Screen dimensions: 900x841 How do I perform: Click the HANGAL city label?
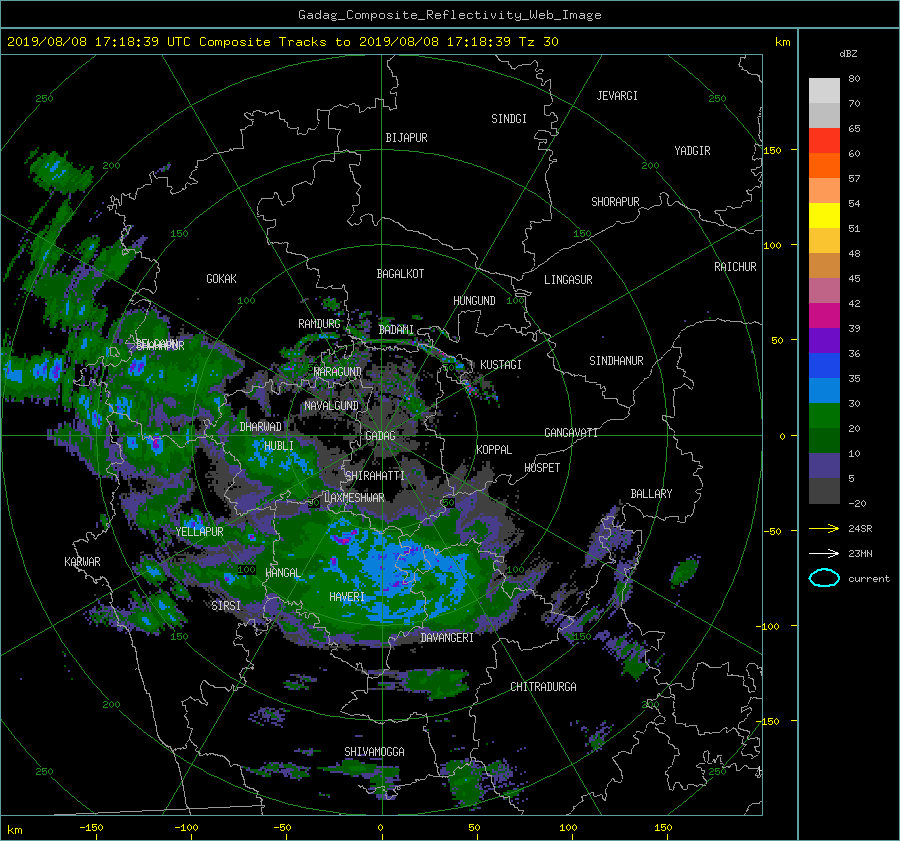click(283, 573)
